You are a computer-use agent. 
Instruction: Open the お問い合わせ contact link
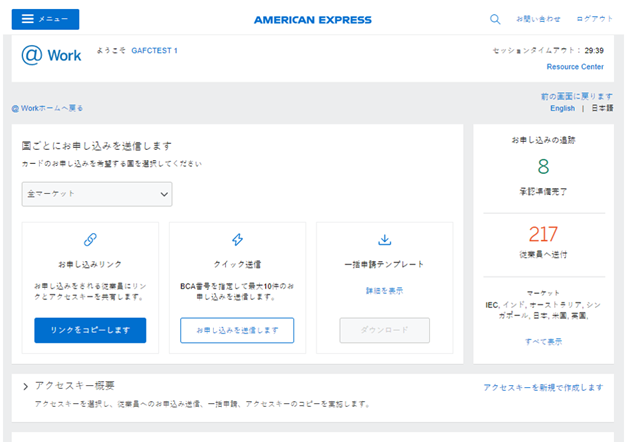(x=538, y=19)
